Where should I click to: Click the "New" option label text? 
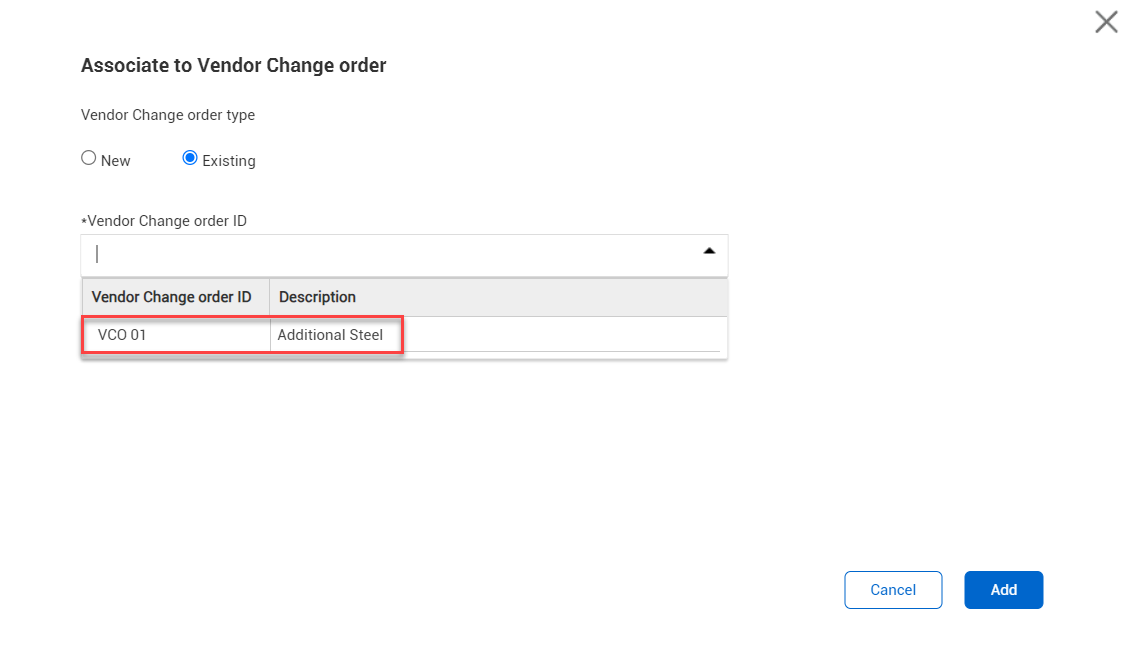pos(116,161)
